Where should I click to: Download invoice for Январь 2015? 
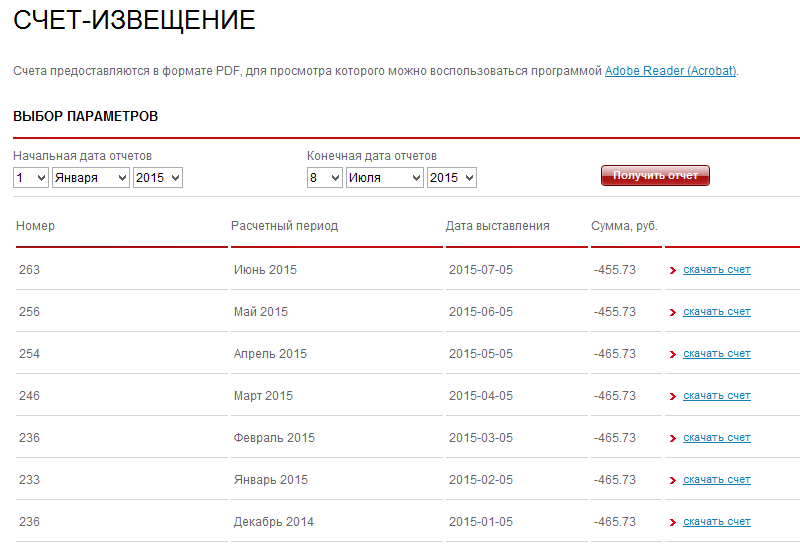(716, 480)
